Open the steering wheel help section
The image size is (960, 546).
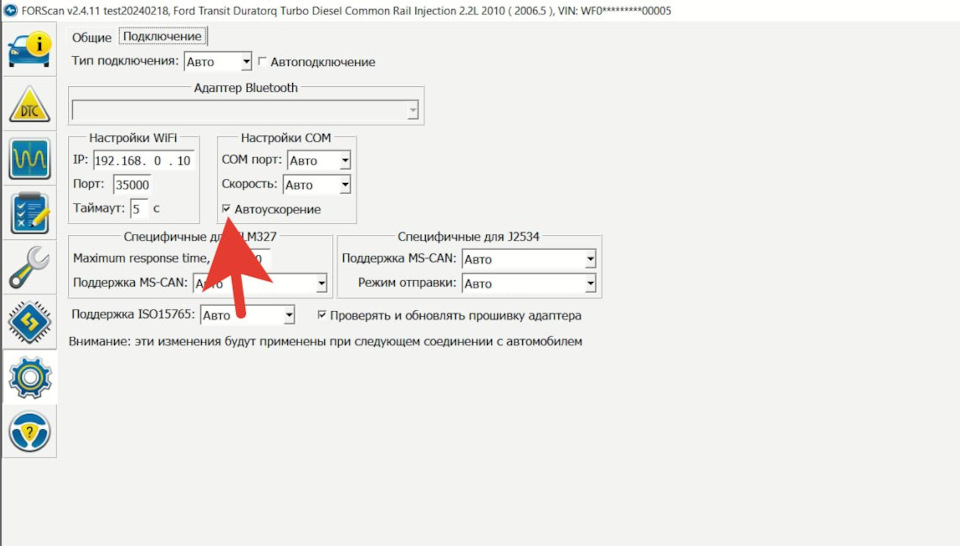click(x=29, y=432)
